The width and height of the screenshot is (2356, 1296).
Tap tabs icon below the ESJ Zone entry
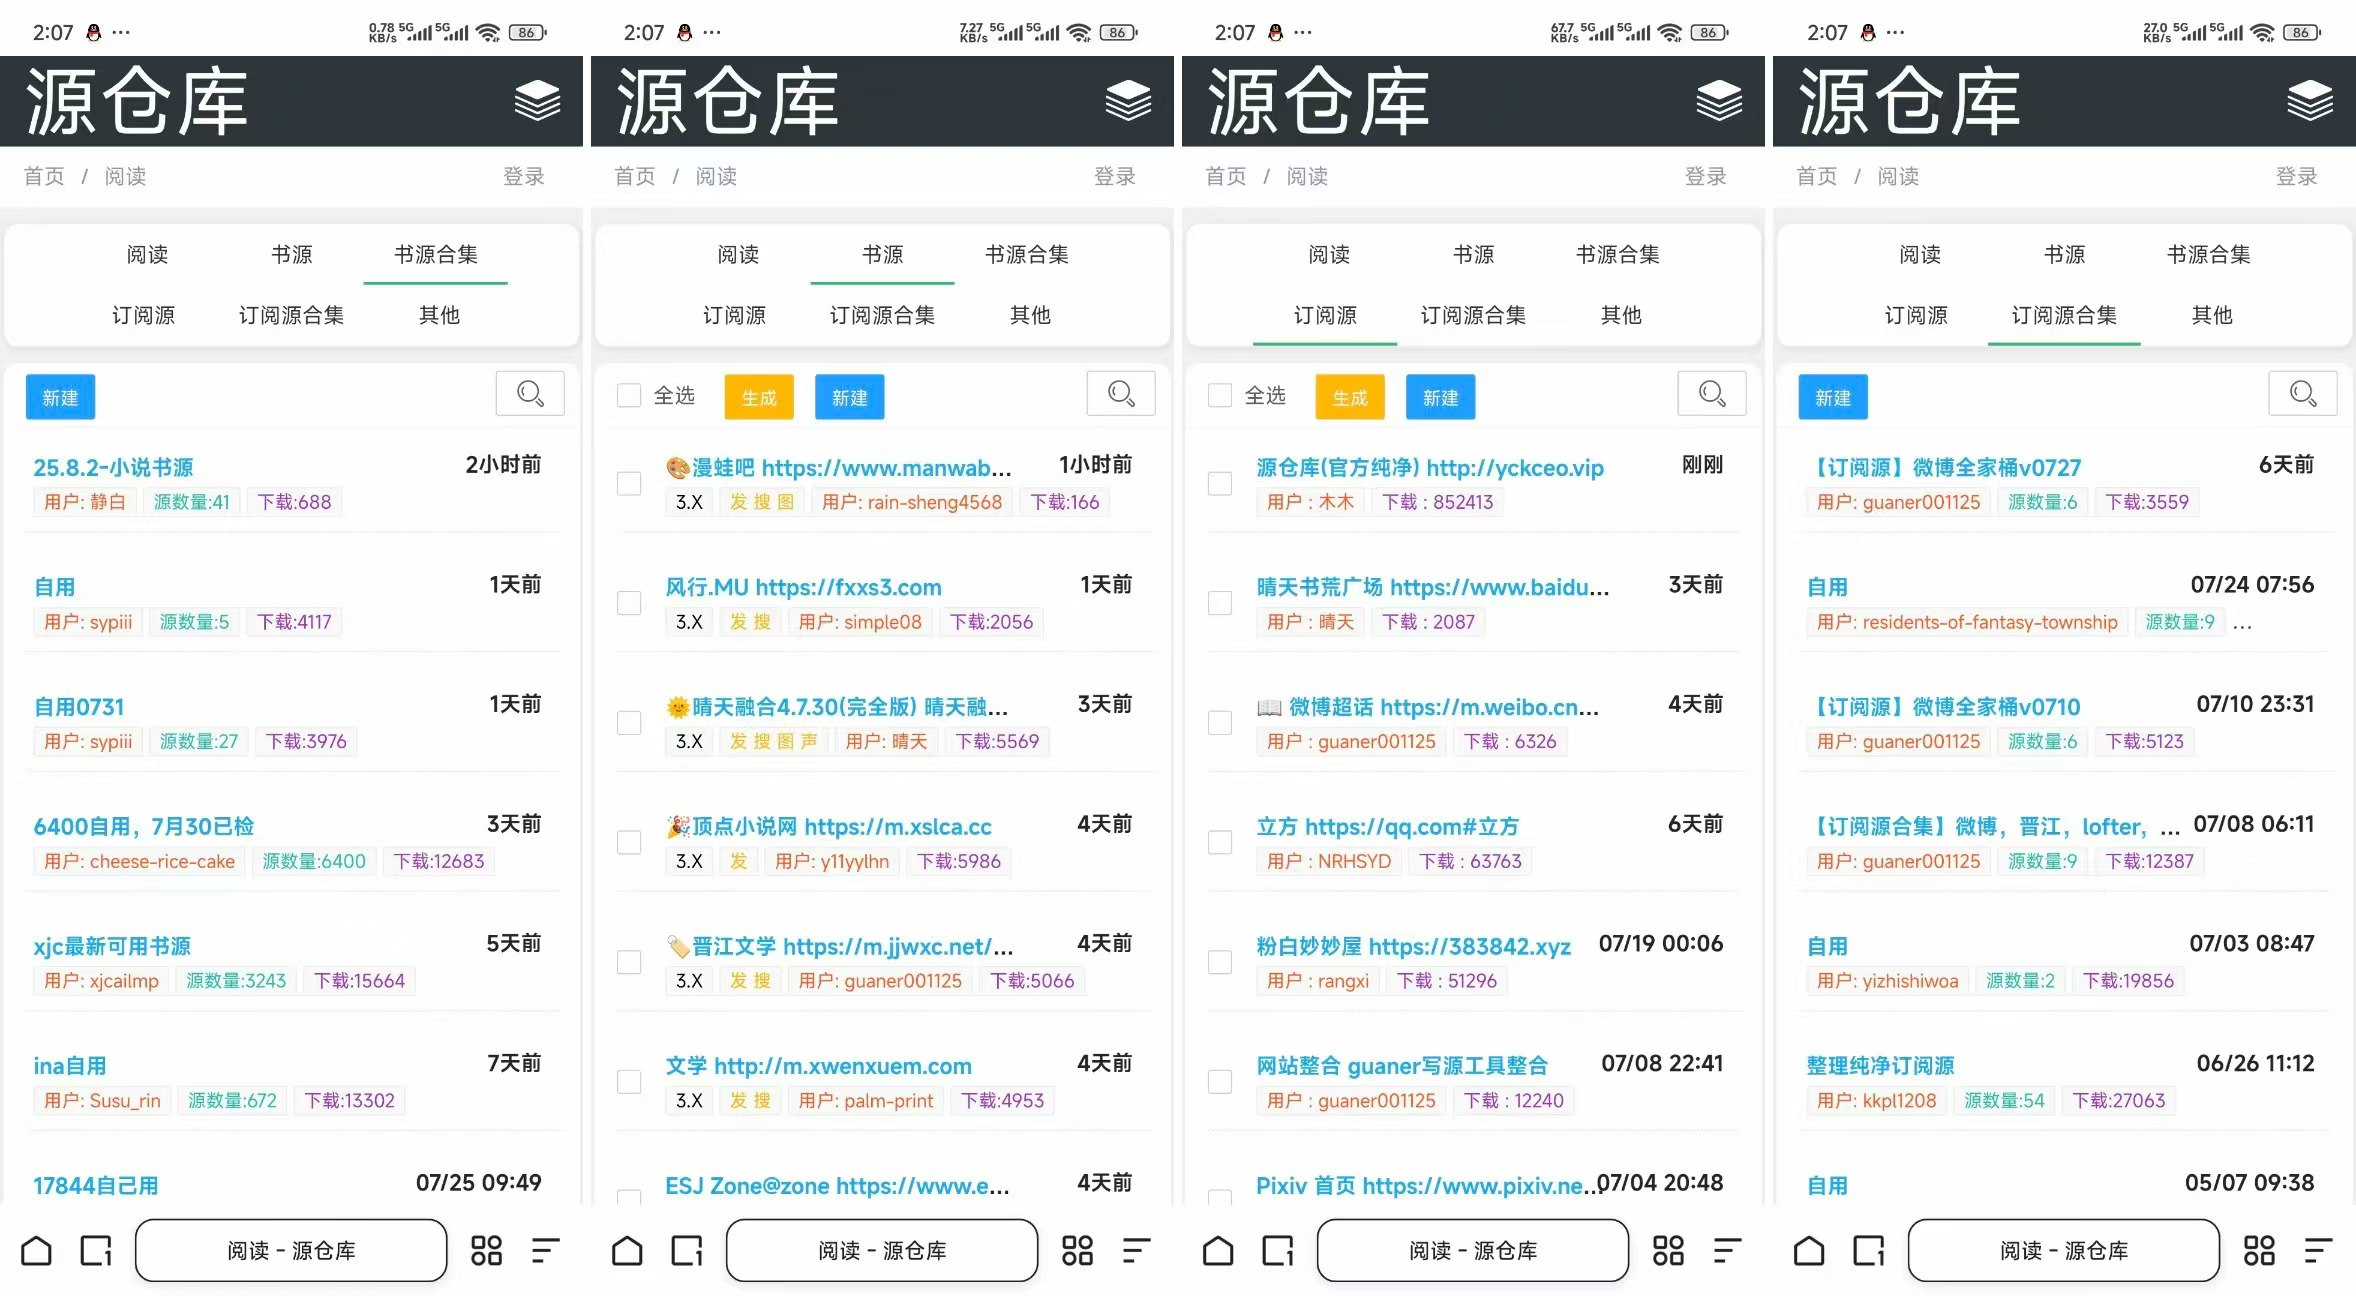pos(686,1250)
